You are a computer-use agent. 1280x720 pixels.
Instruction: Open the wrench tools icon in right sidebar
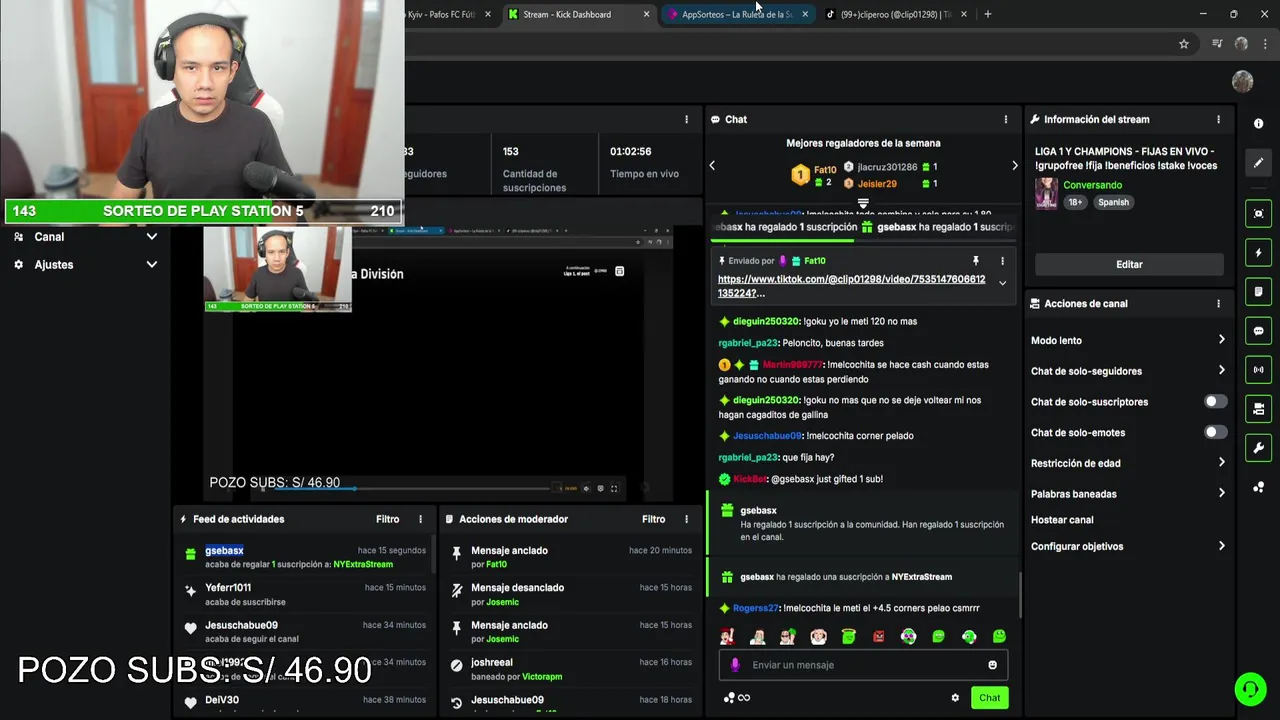1258,448
